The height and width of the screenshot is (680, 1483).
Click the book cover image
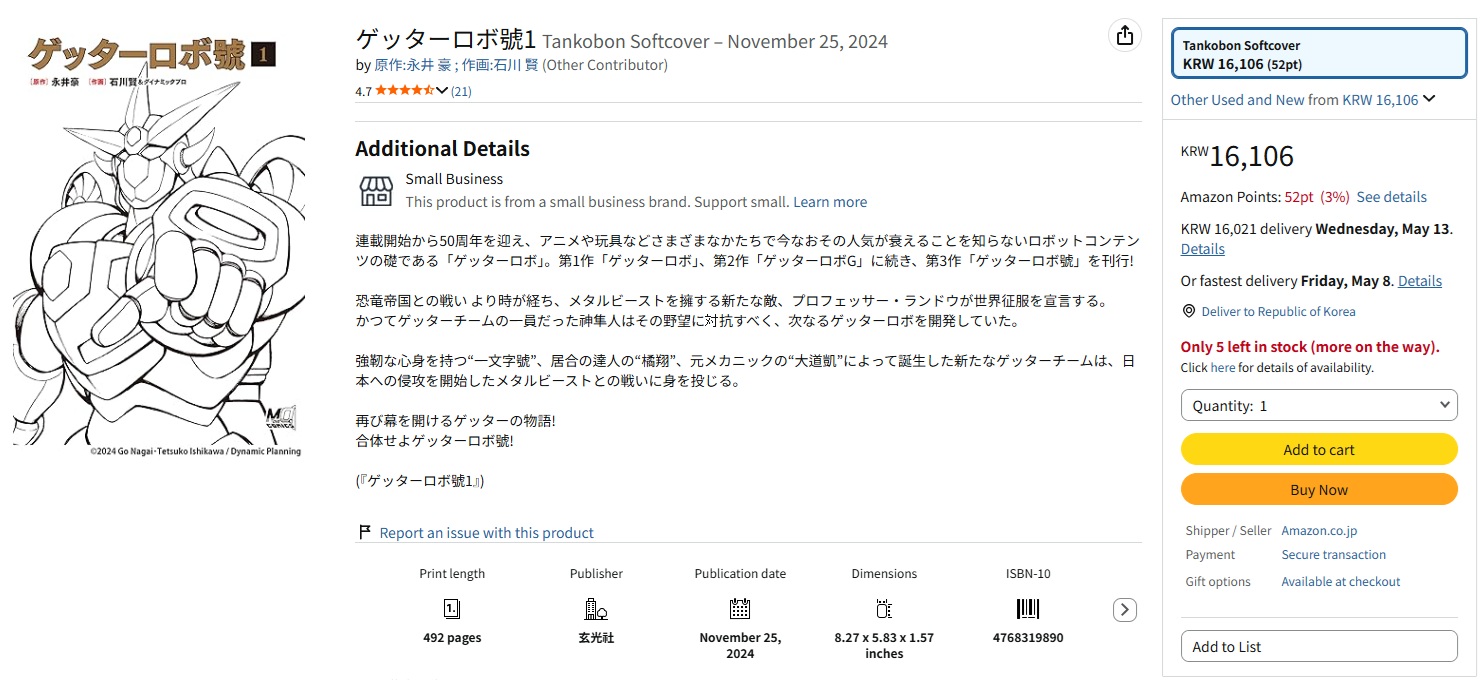159,245
